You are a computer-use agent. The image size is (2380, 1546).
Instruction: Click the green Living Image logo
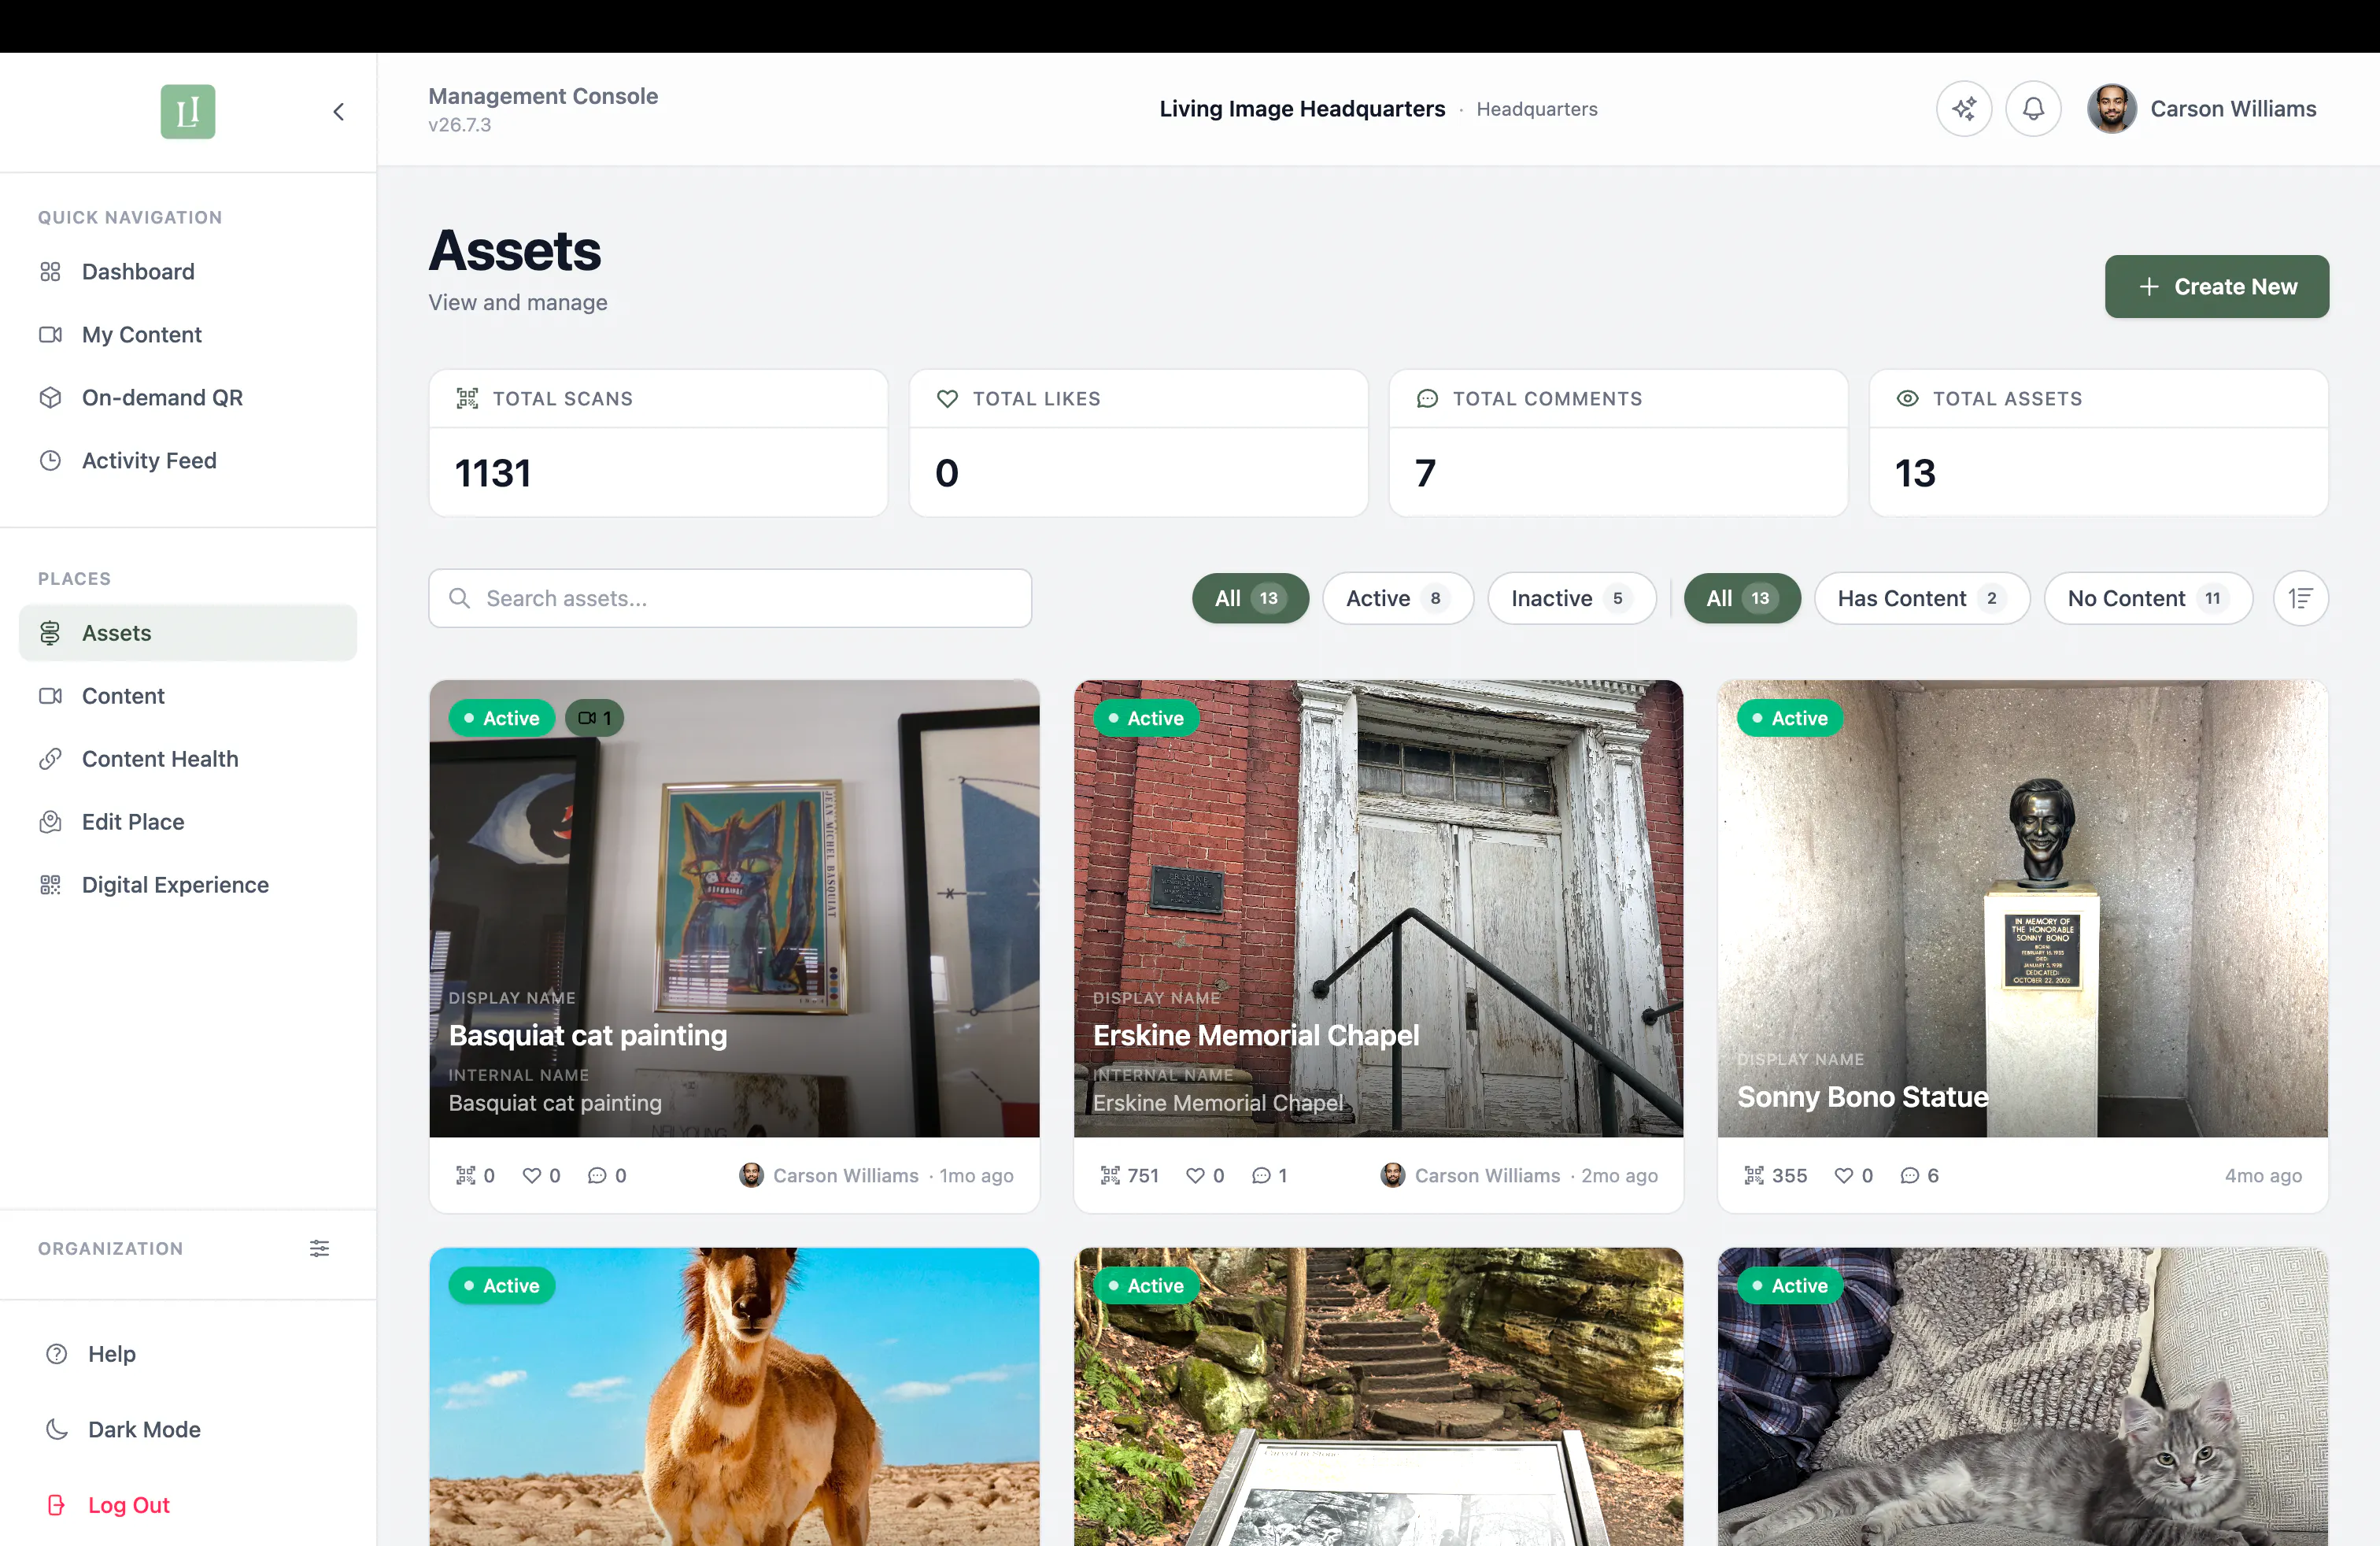click(188, 111)
